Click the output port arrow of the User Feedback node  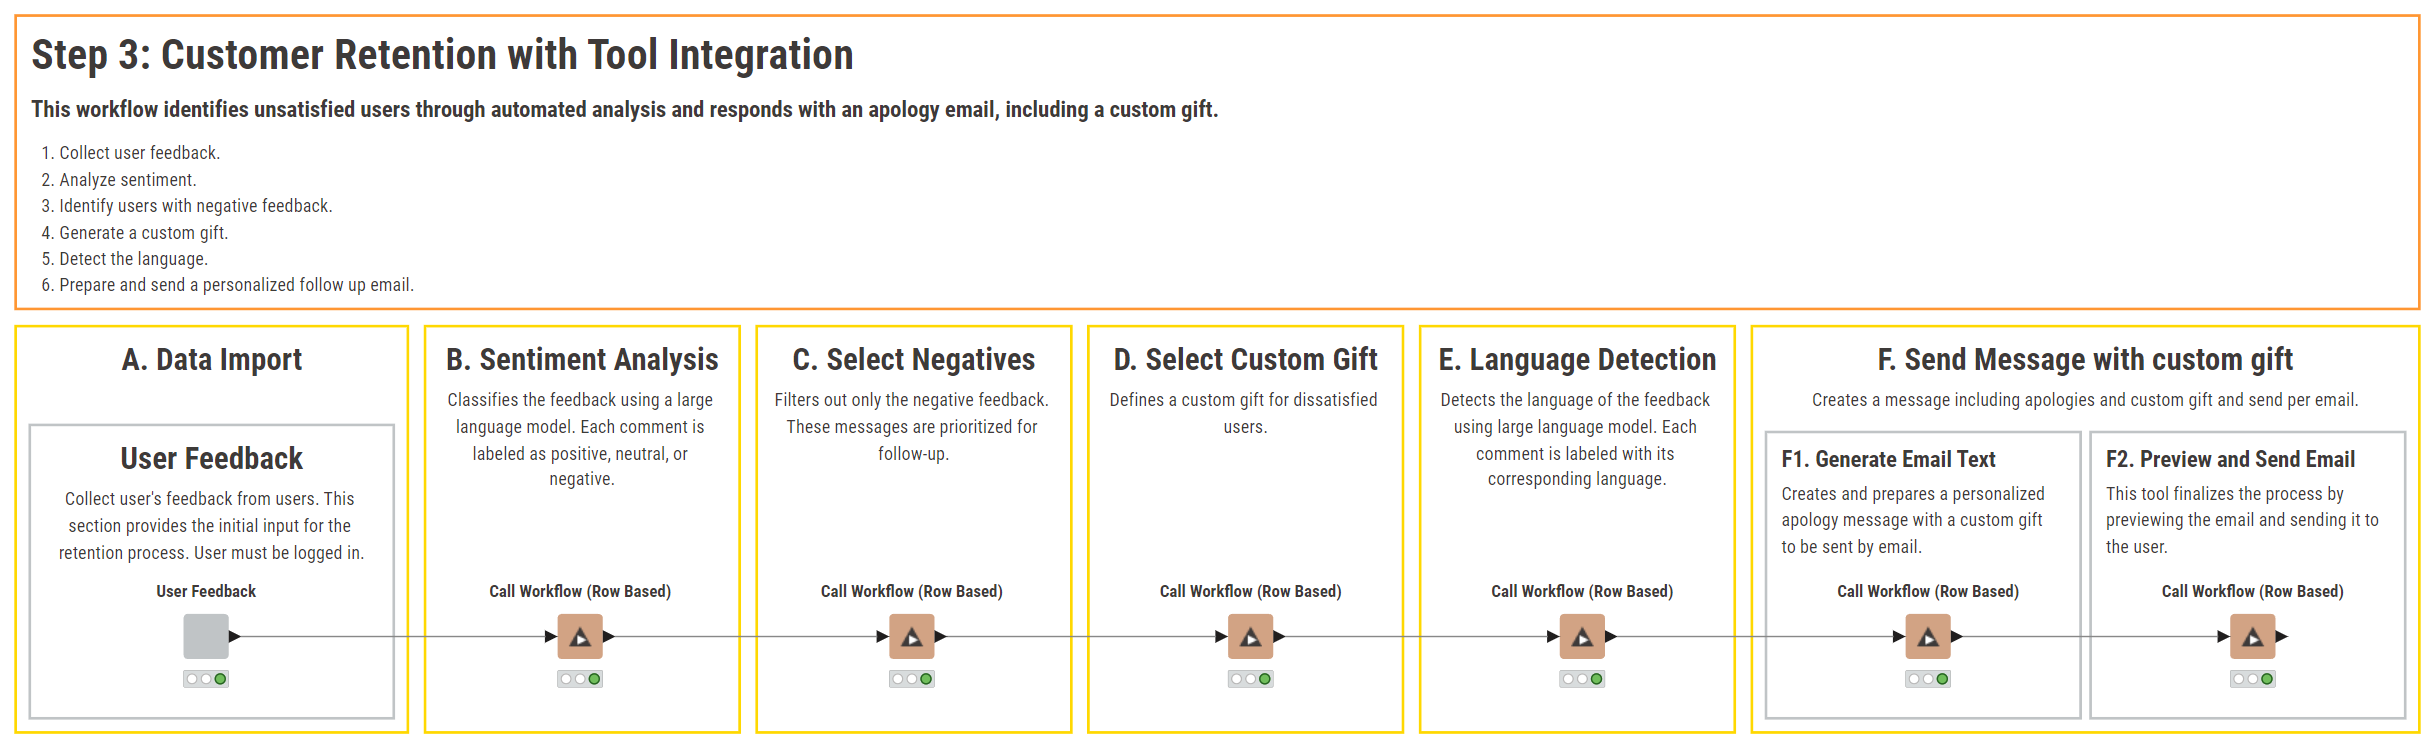coord(235,636)
